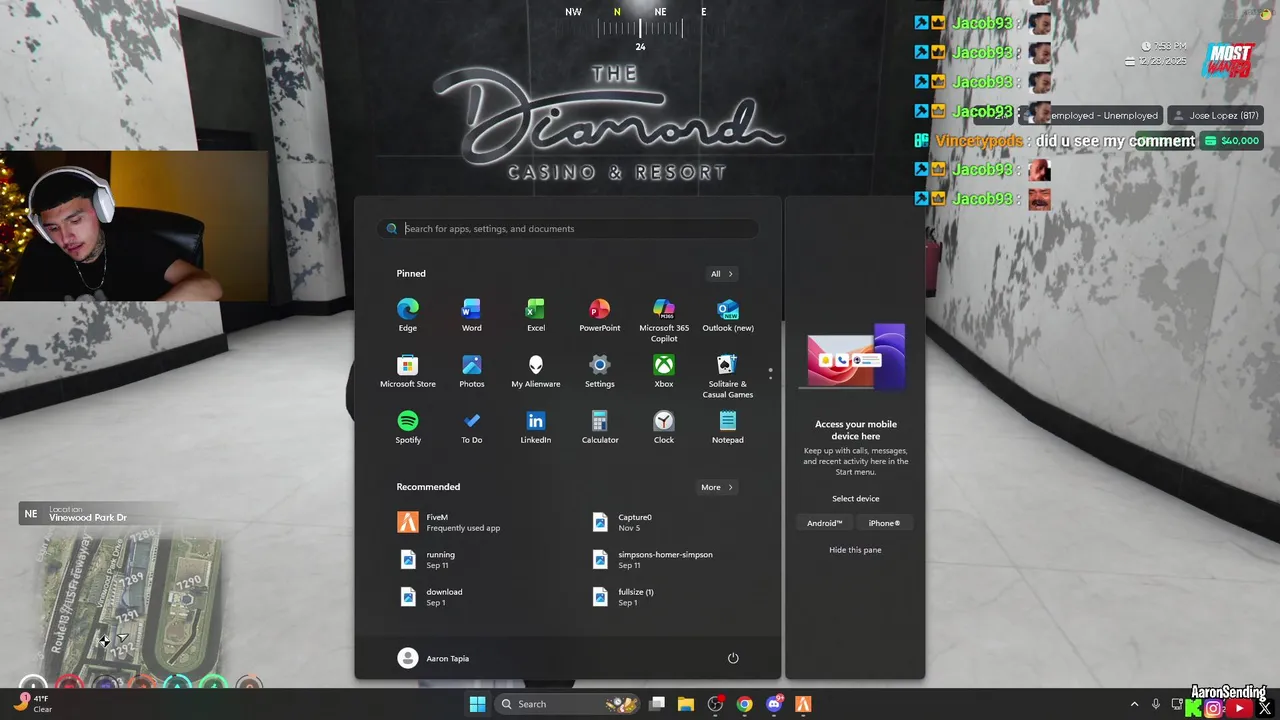The height and width of the screenshot is (720, 1280).
Task: Open Notepad from pinned apps
Action: pyautogui.click(x=728, y=427)
